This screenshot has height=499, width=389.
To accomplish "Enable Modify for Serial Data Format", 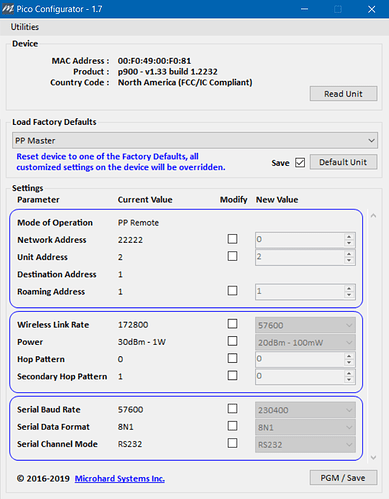I will pyautogui.click(x=232, y=426).
